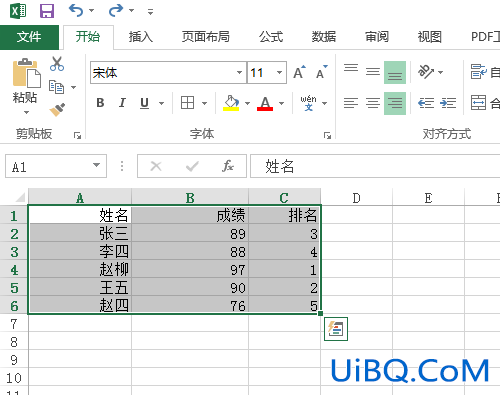The width and height of the screenshot is (500, 395).
Task: Open the font color palette dropdown
Action: coord(281,103)
